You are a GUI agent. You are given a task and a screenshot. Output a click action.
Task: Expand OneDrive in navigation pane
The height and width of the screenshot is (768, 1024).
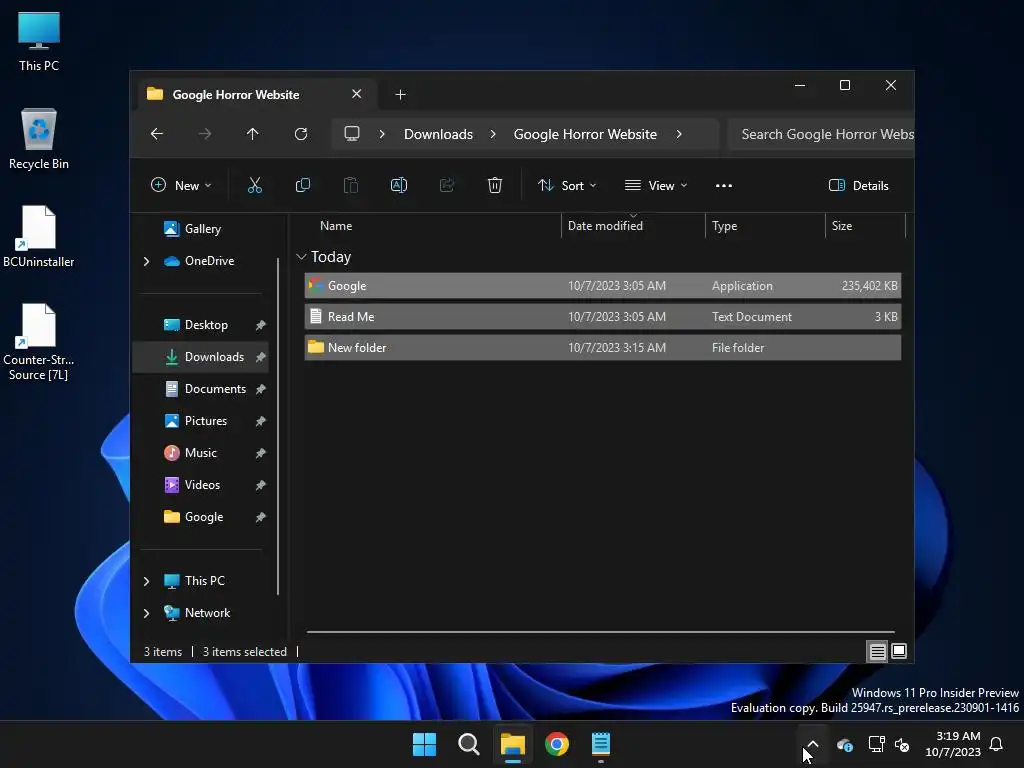[146, 261]
